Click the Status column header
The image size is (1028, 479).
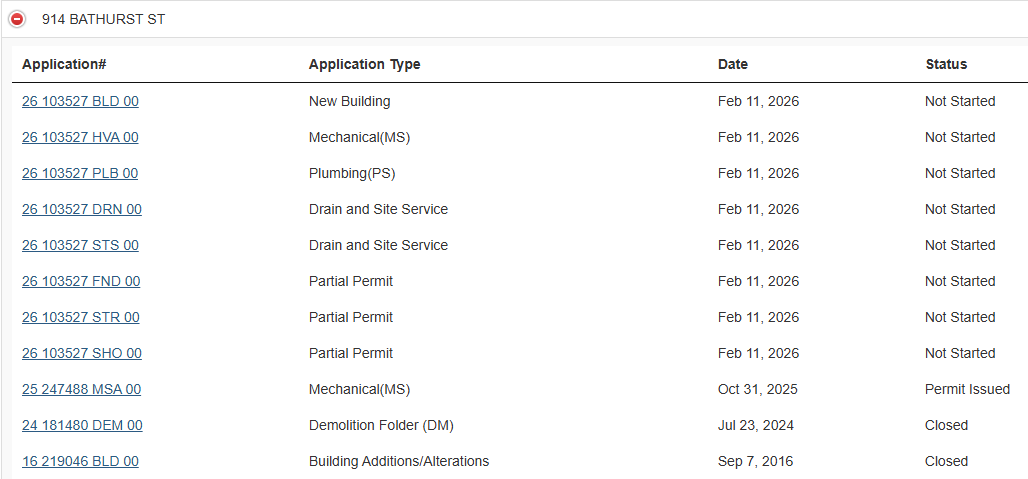946,64
